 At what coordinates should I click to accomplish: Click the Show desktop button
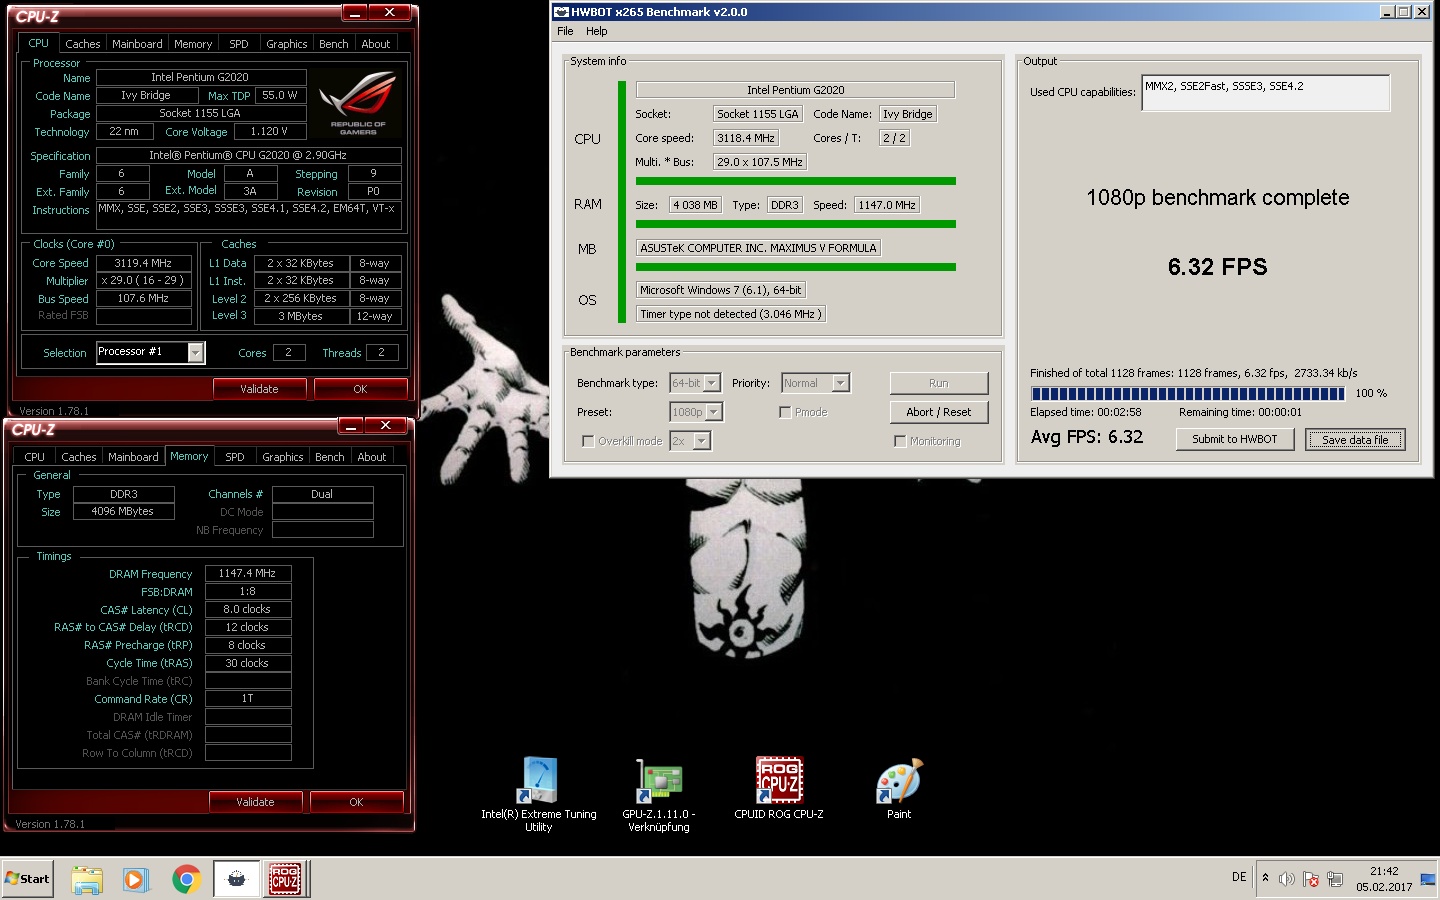coord(1430,879)
